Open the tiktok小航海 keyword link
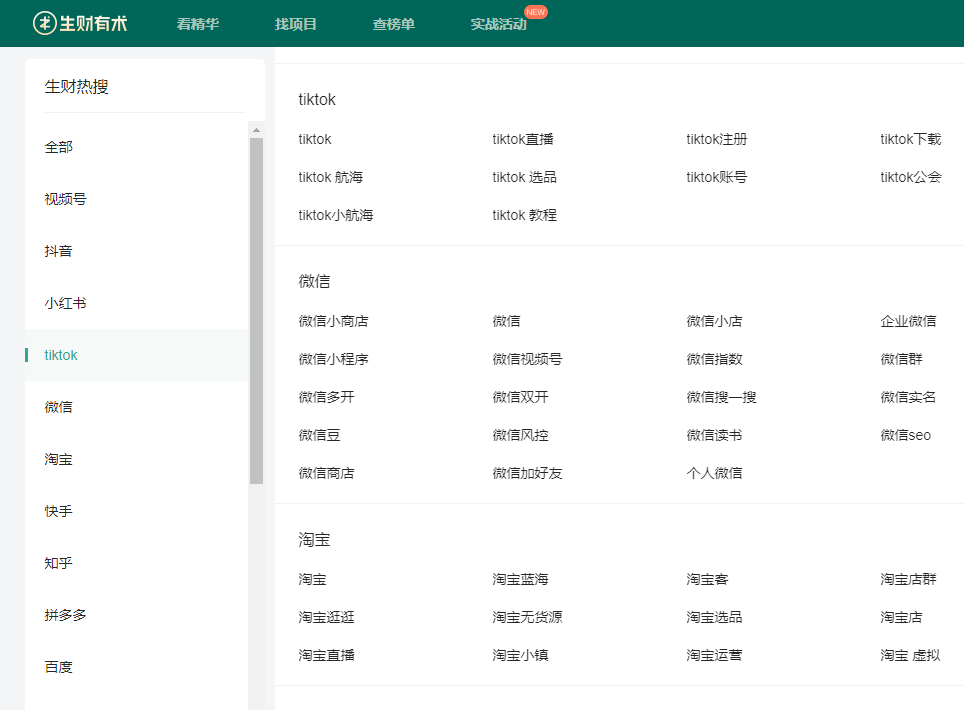Viewport: 964px width, 710px height. 336,215
